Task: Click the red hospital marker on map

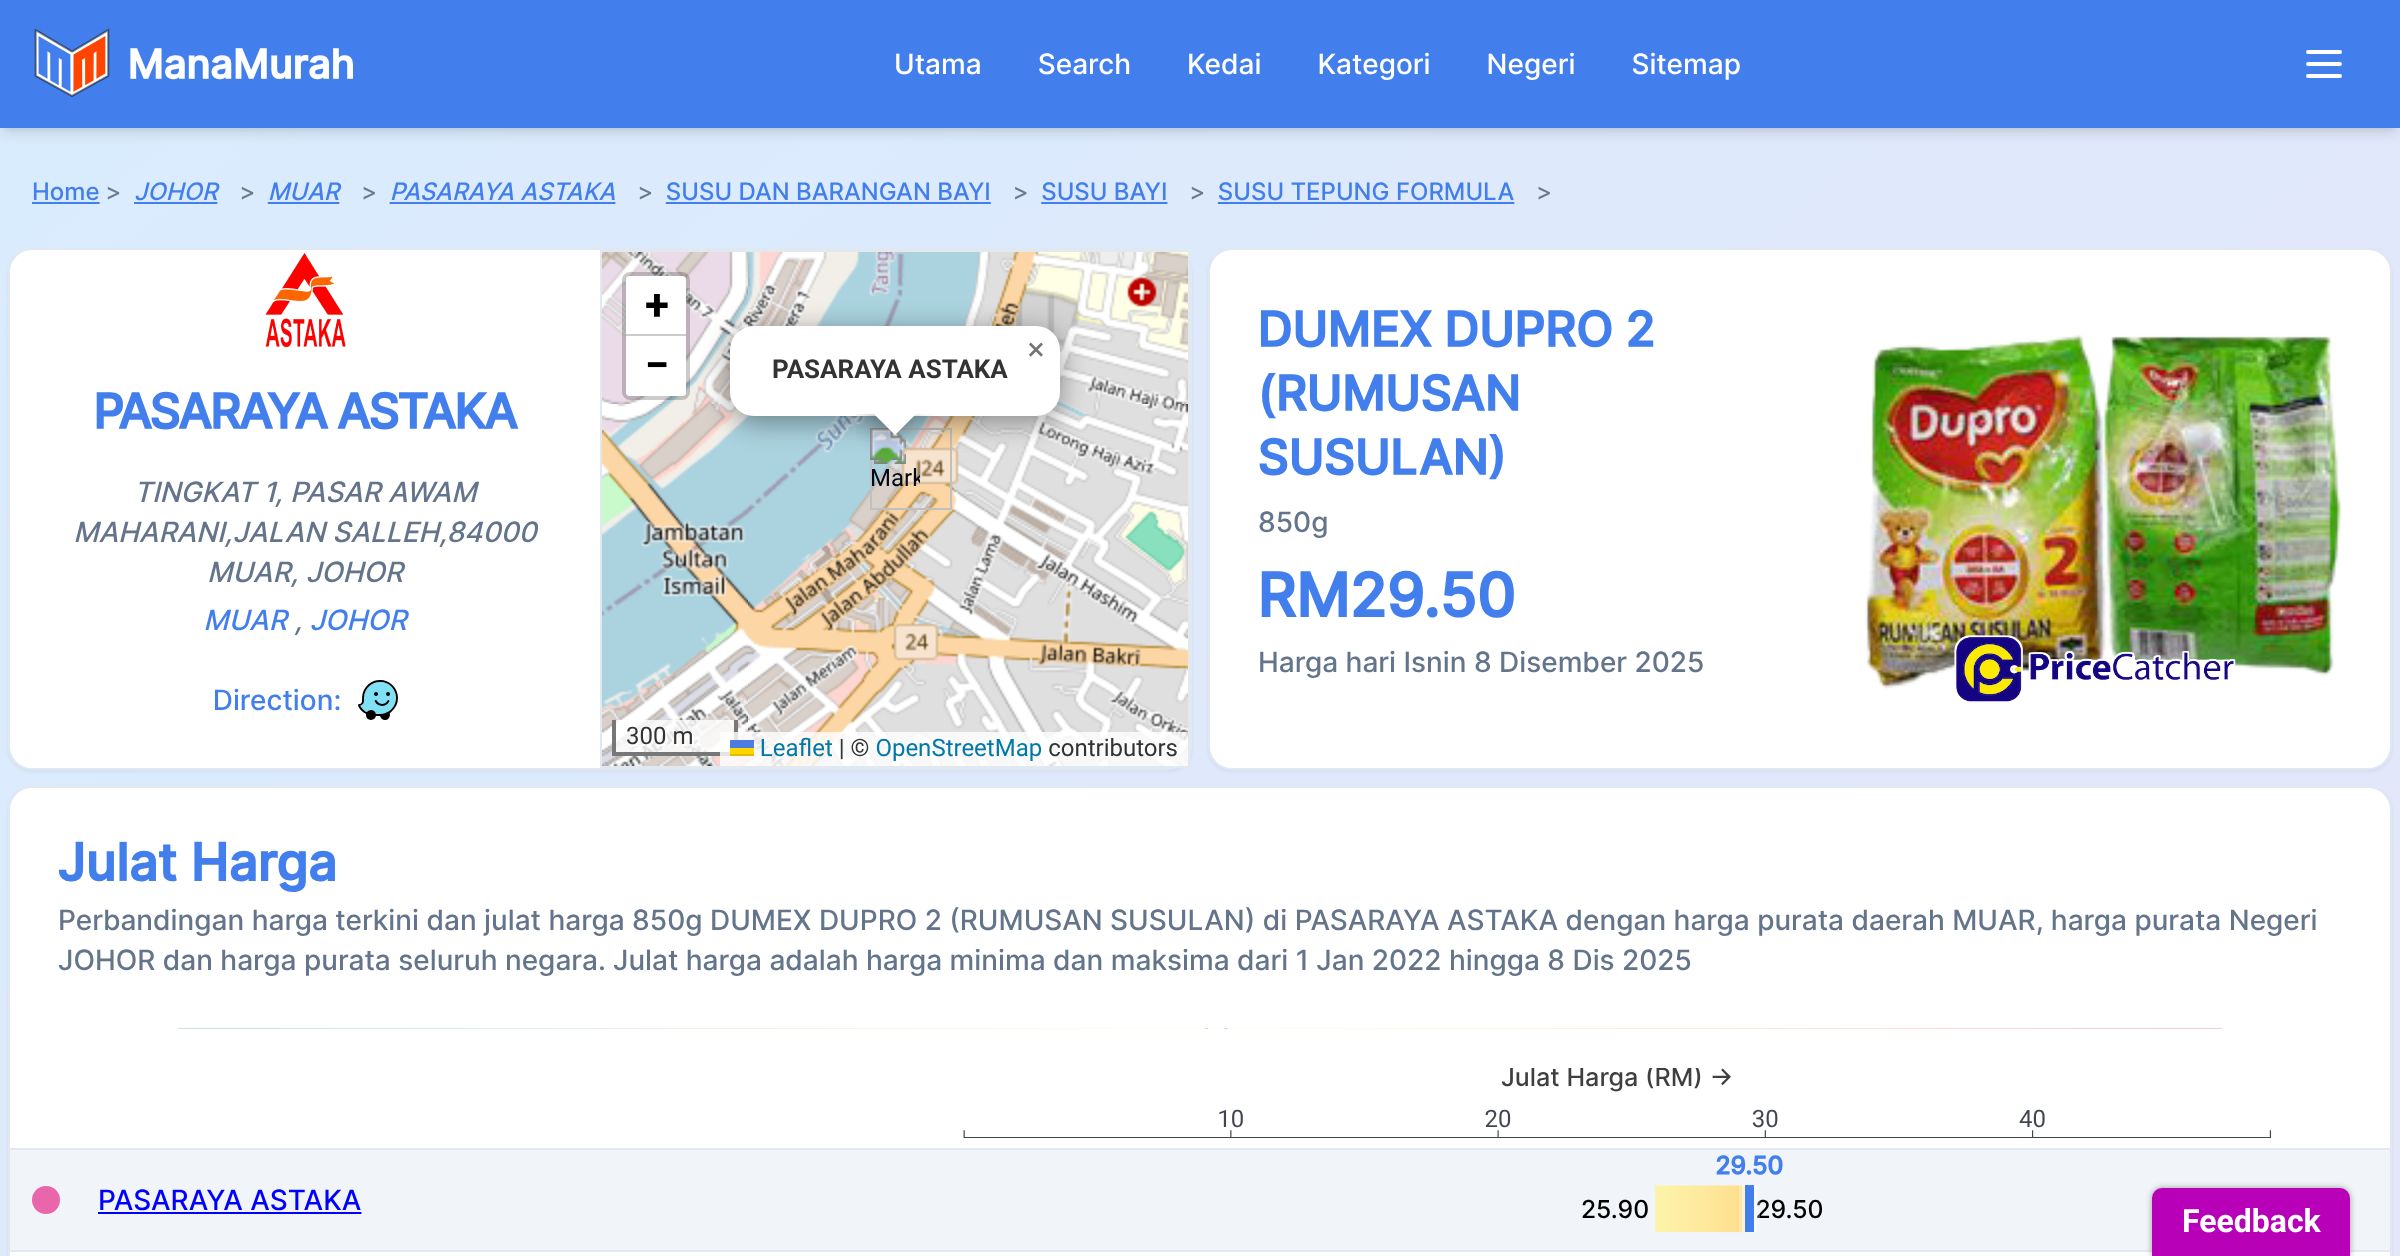Action: point(1141,291)
